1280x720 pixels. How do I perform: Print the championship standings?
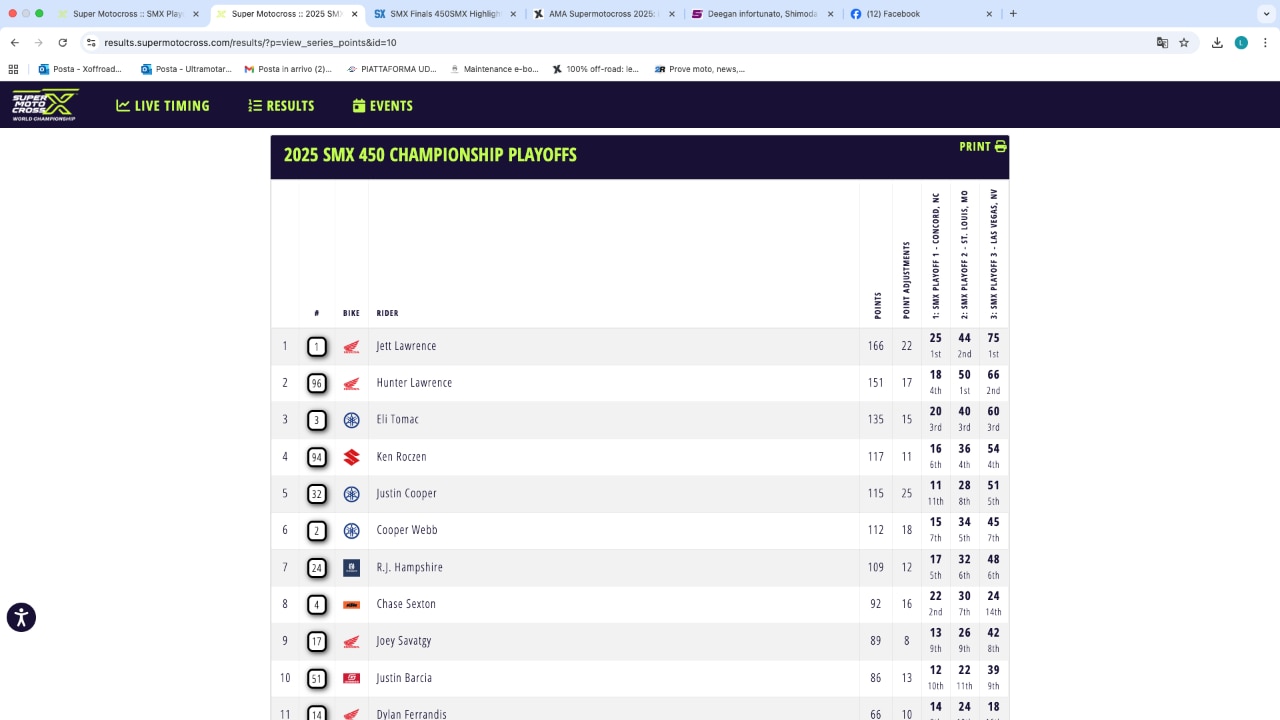pos(982,147)
